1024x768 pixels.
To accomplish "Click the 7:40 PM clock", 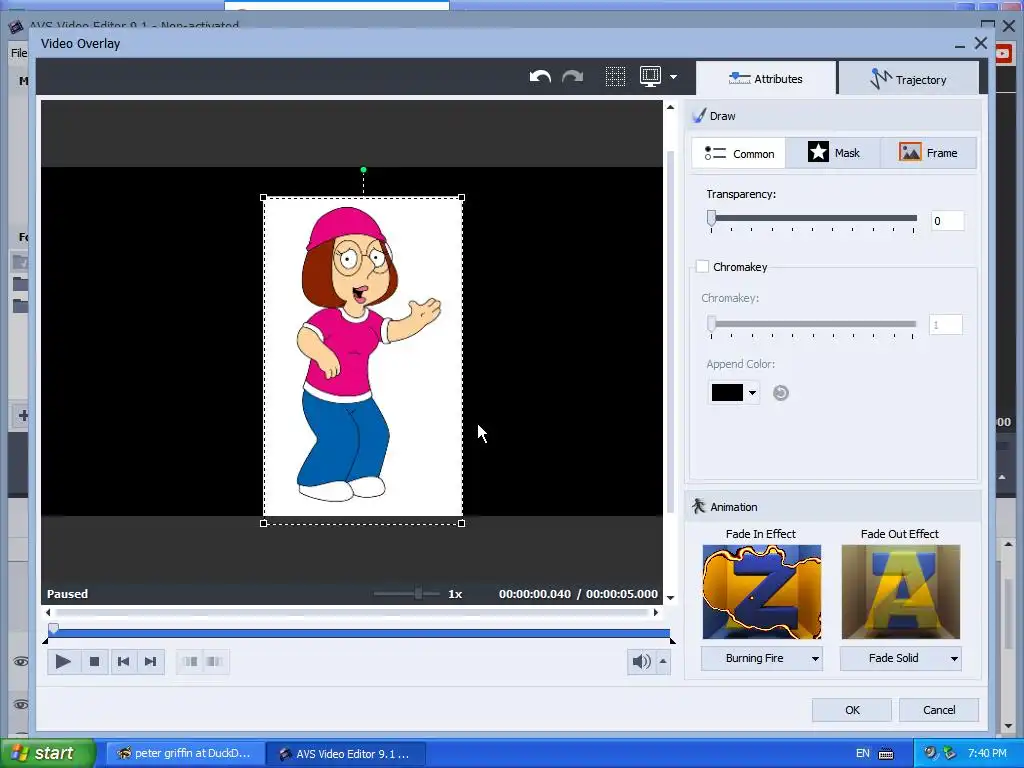I will coord(987,753).
